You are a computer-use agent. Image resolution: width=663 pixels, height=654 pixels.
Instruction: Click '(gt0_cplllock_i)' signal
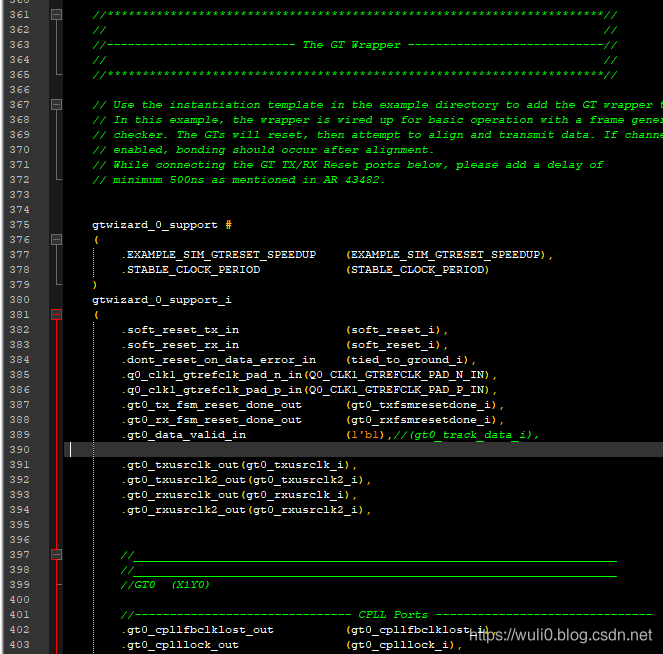point(400,645)
